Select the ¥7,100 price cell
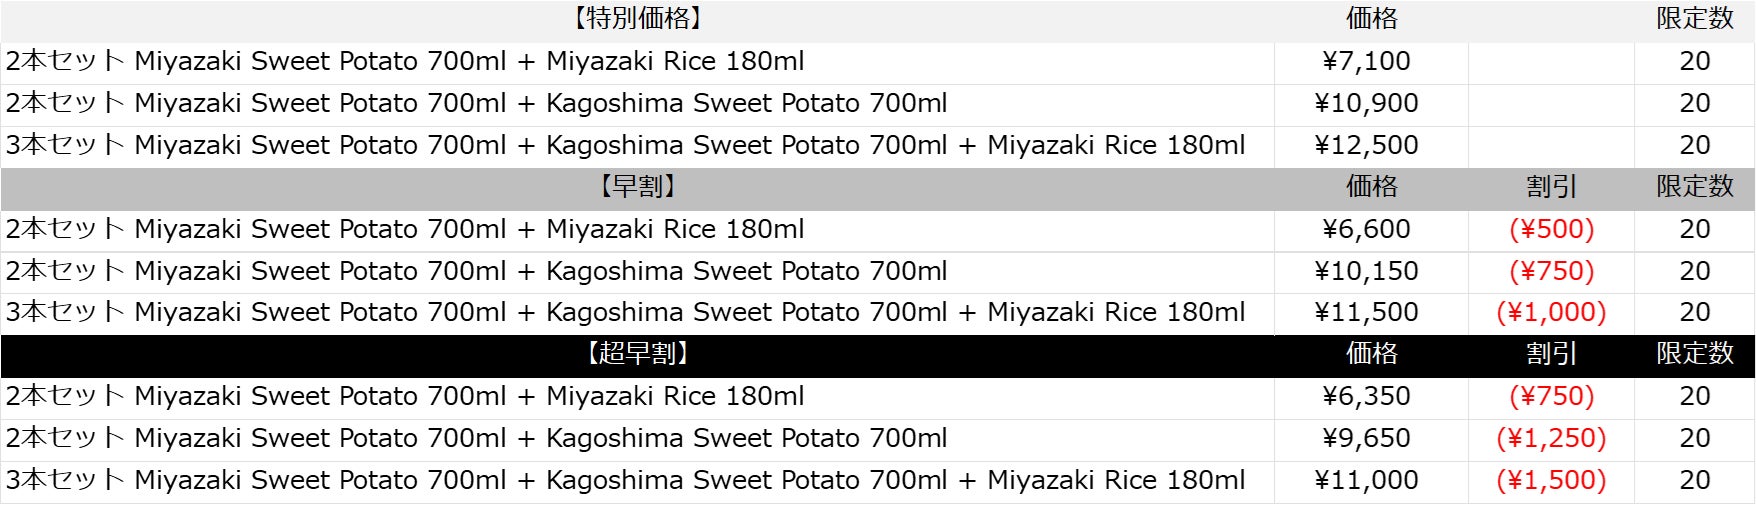The width and height of the screenshot is (1756, 505). 1366,62
